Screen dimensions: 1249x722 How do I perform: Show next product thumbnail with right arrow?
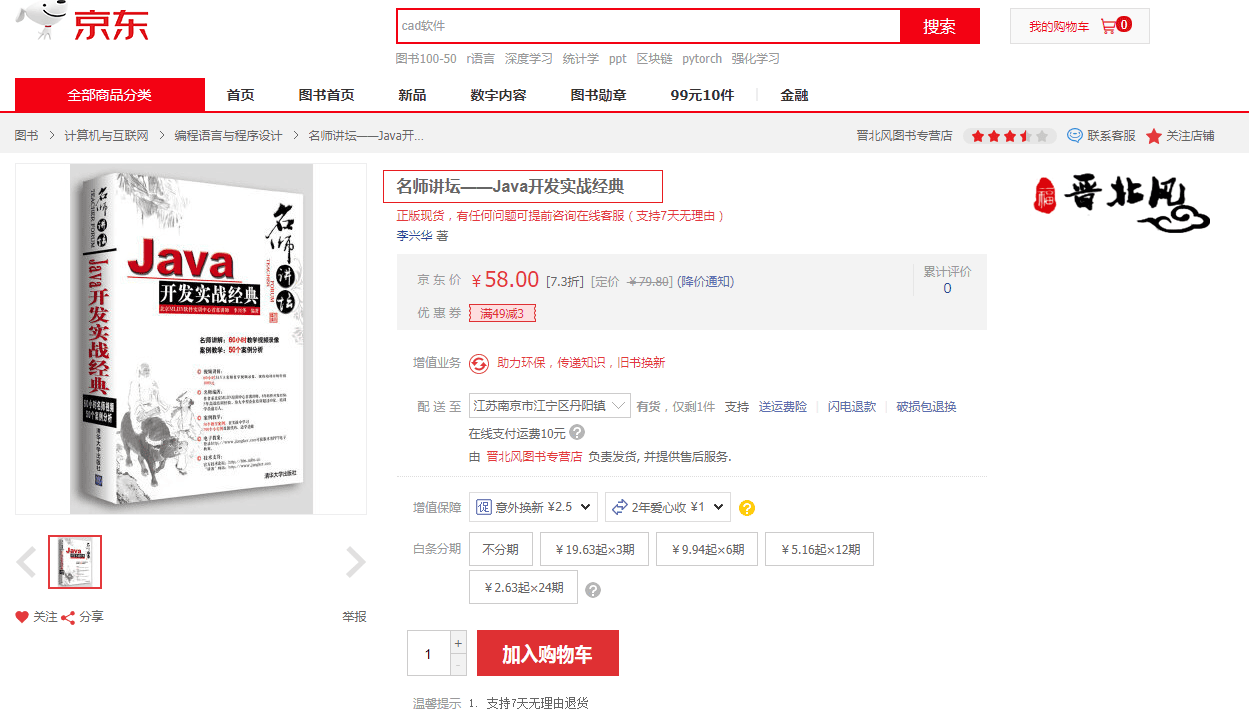coord(355,562)
